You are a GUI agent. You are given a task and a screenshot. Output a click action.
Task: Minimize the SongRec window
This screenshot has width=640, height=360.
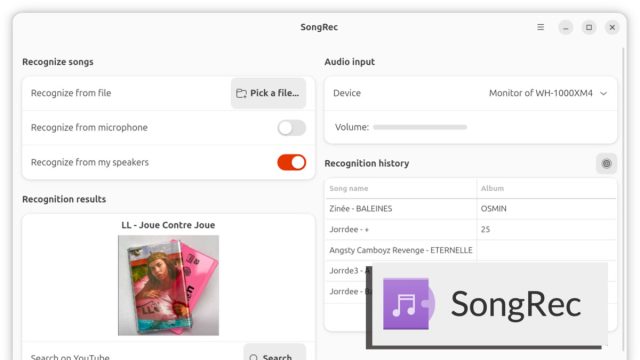pyautogui.click(x=566, y=27)
